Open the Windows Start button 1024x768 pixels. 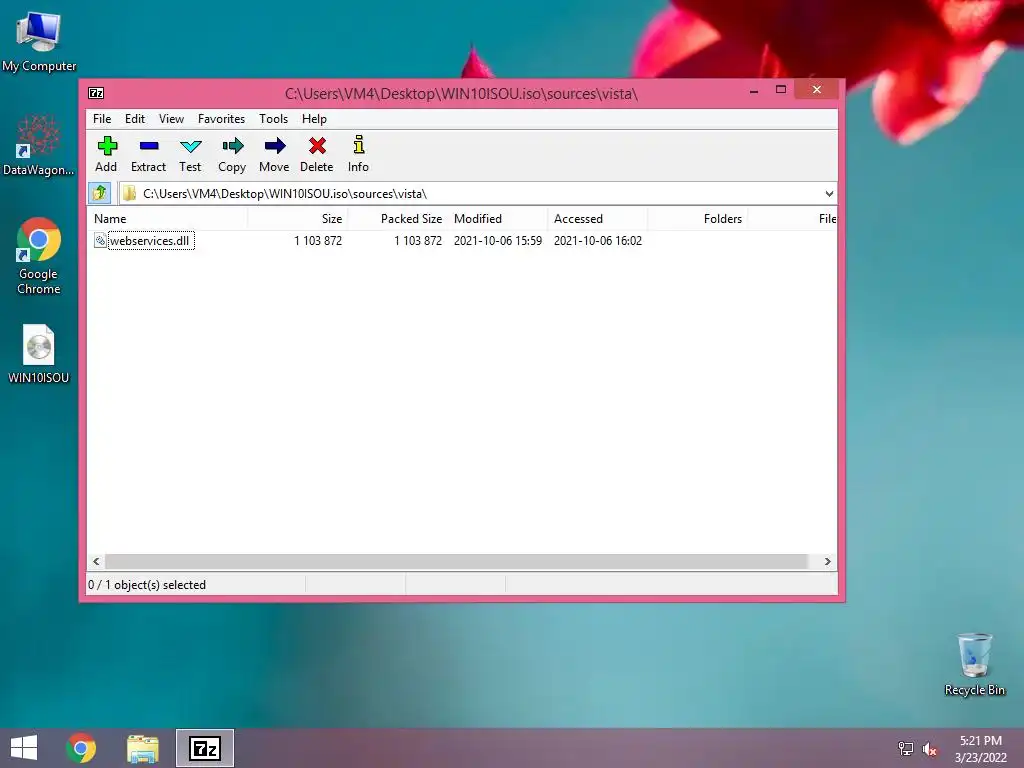coord(24,748)
